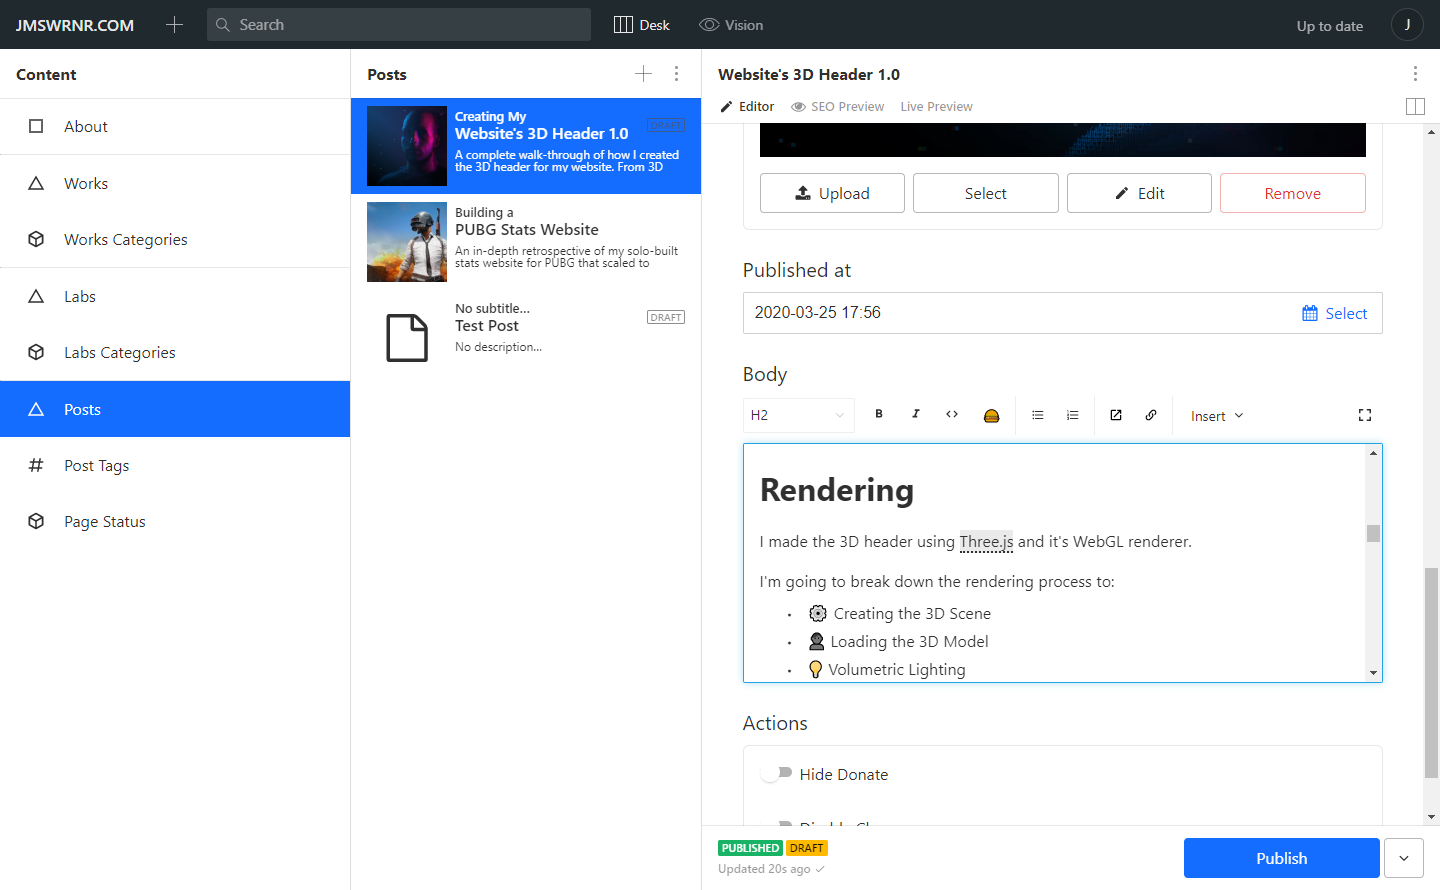The width and height of the screenshot is (1440, 890).
Task: Click the Search input field
Action: coord(399,25)
